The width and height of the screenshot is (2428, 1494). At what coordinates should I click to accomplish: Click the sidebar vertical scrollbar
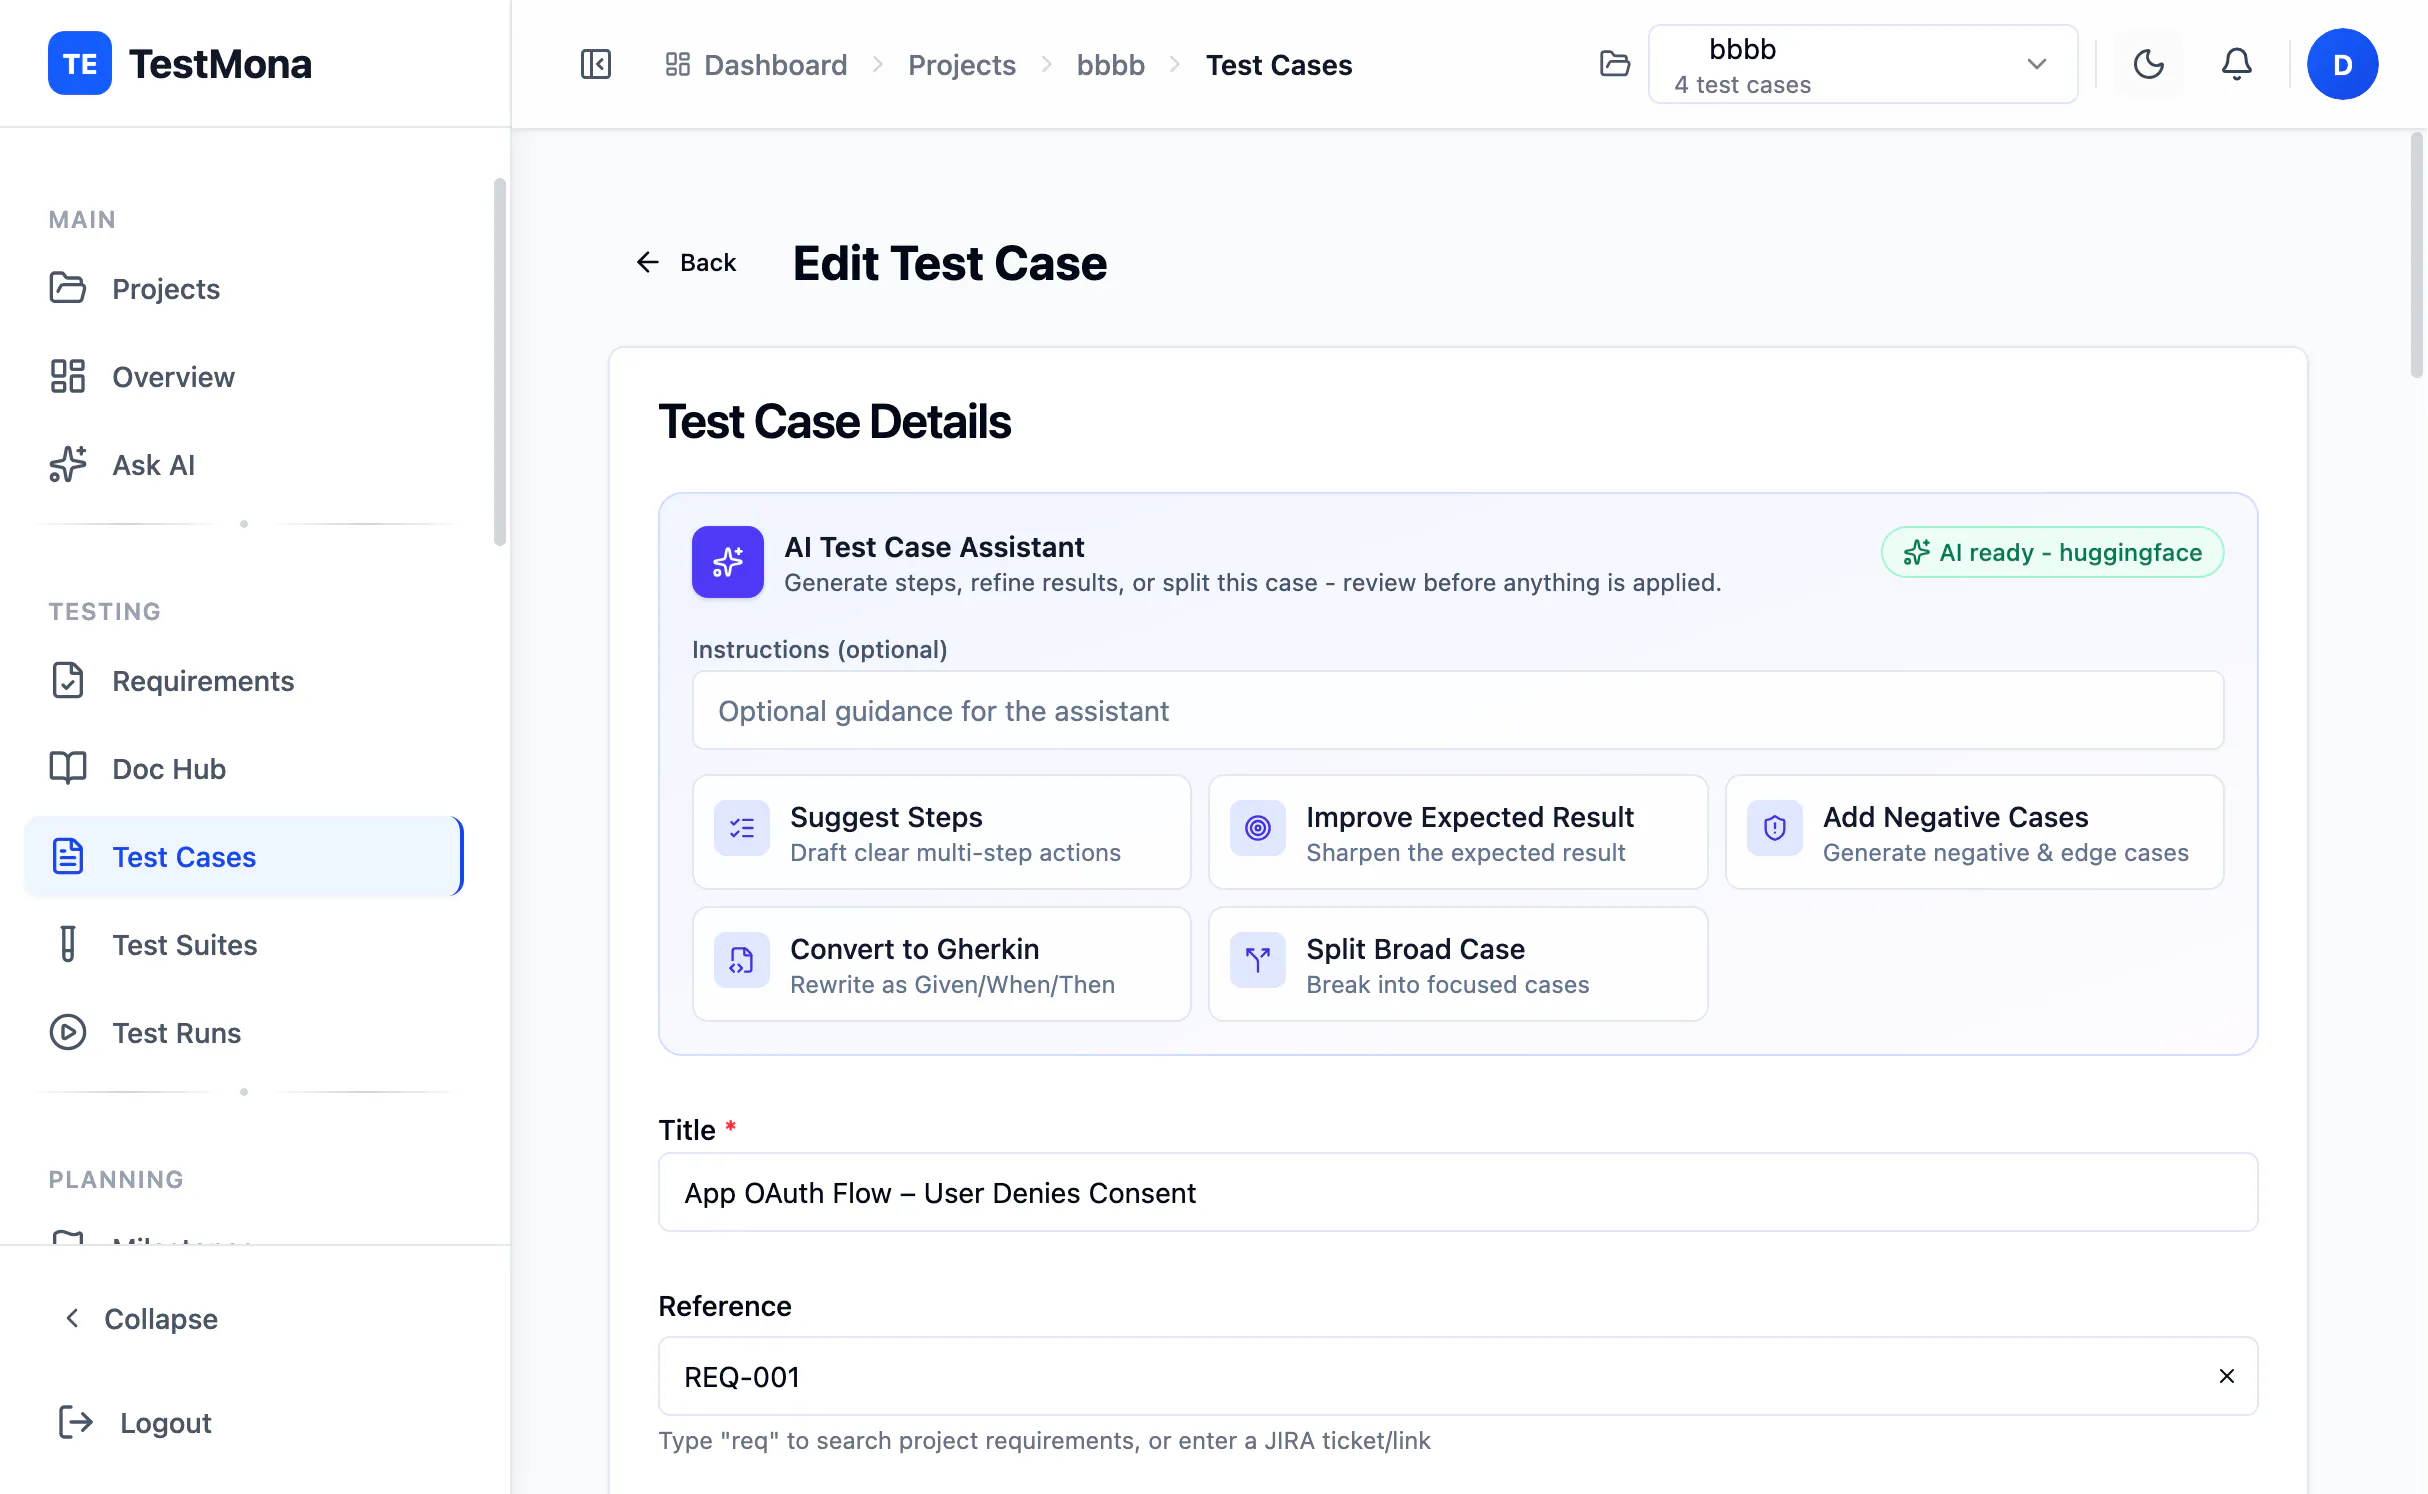pos(500,362)
